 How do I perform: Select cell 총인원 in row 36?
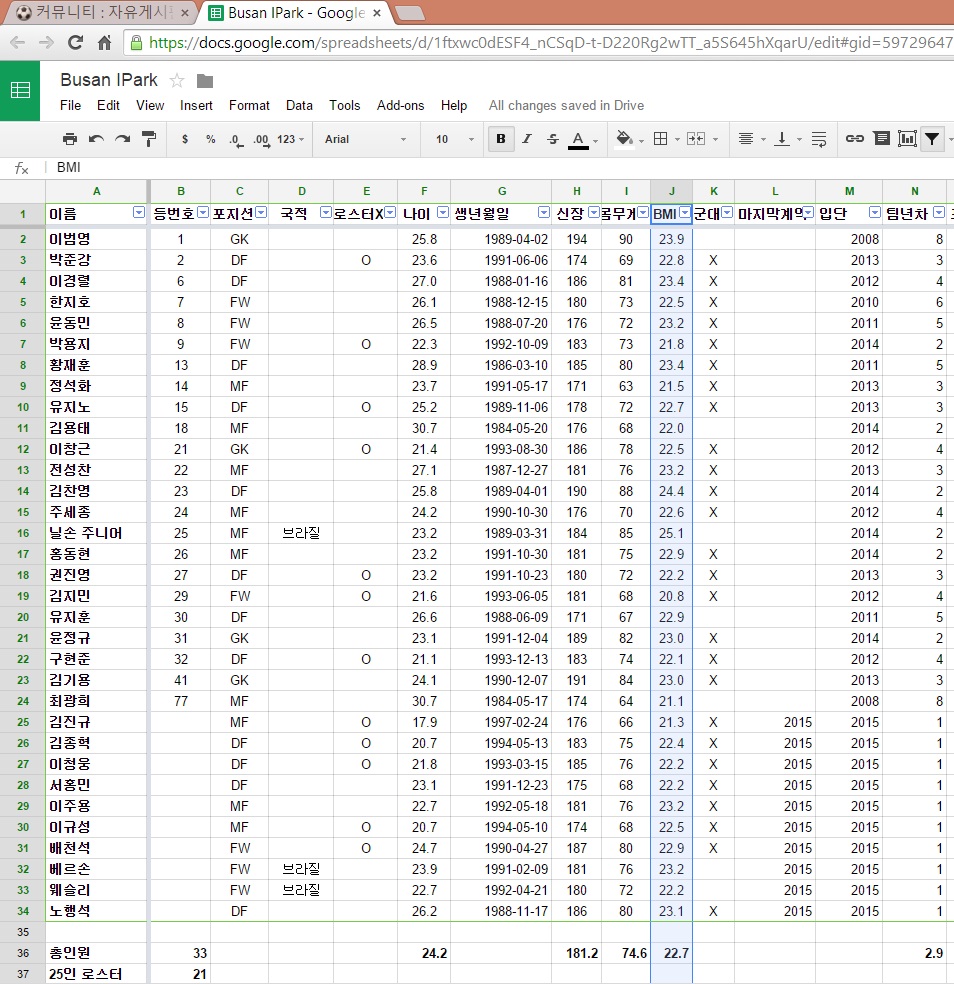coord(97,953)
